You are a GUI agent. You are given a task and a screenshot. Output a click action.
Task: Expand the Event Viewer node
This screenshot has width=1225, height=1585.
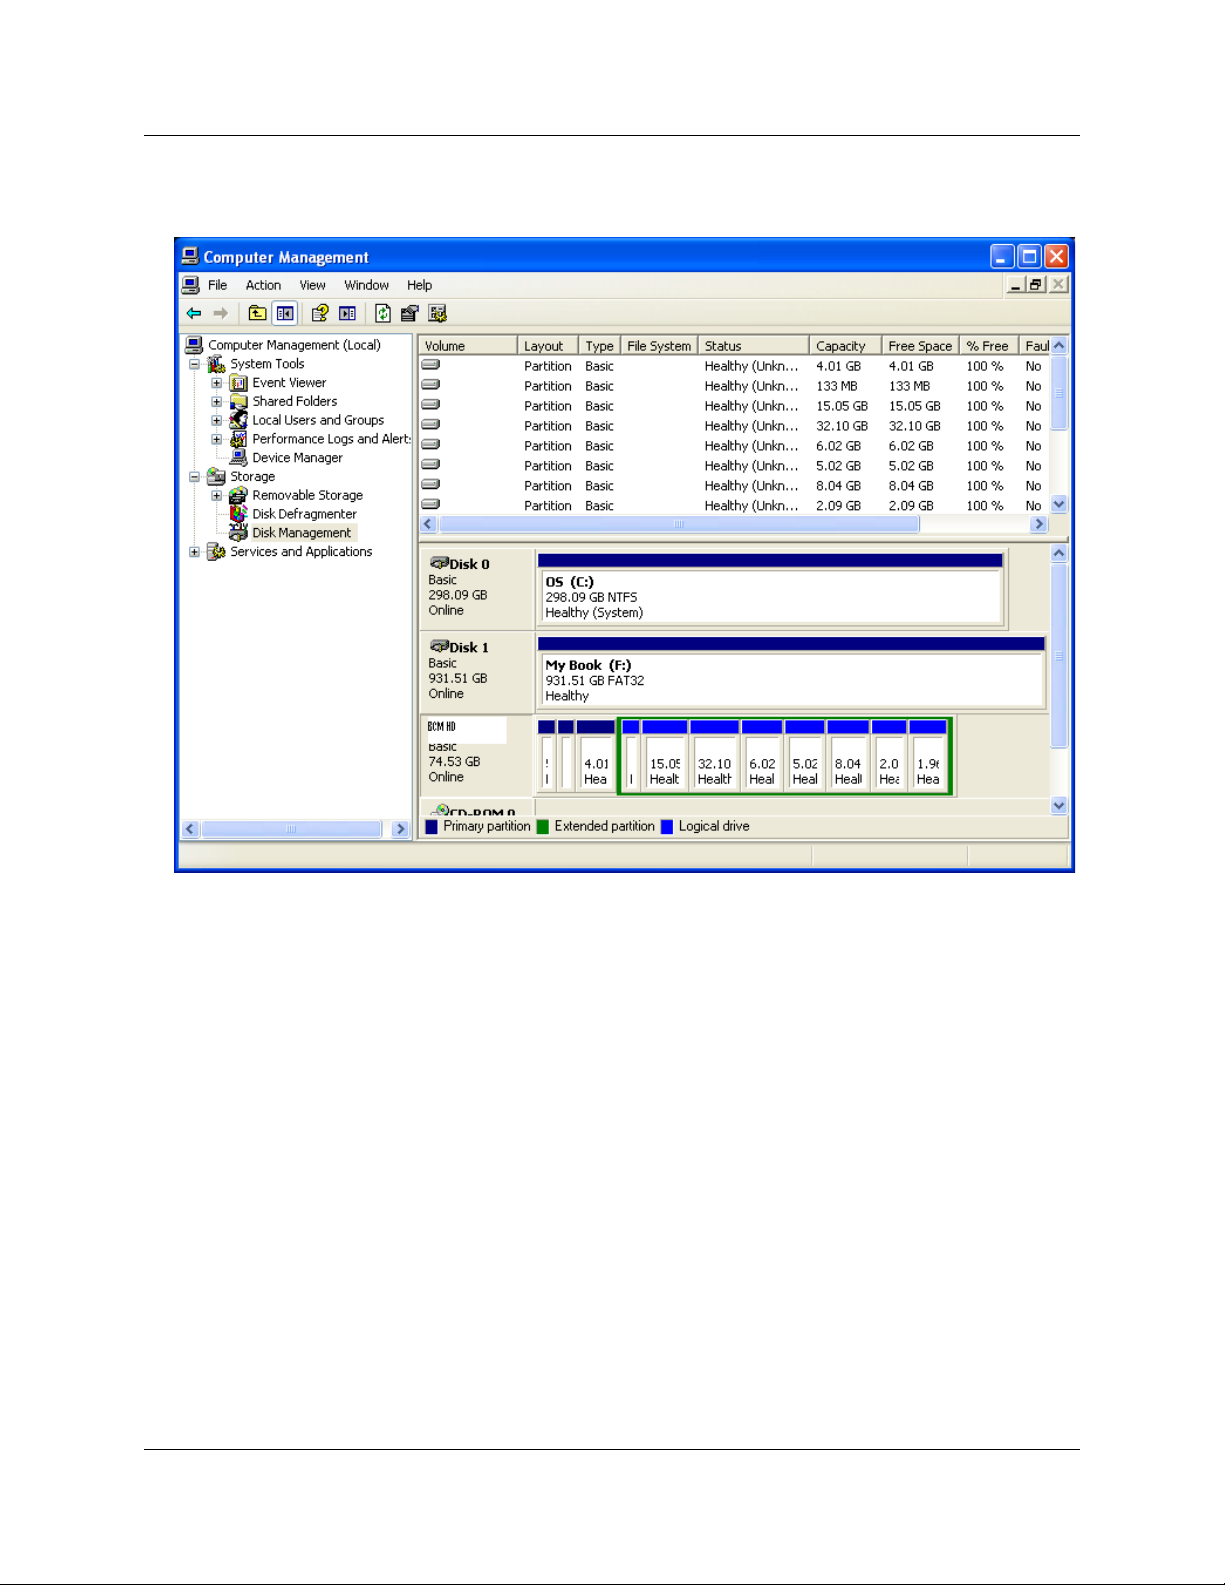(x=217, y=383)
